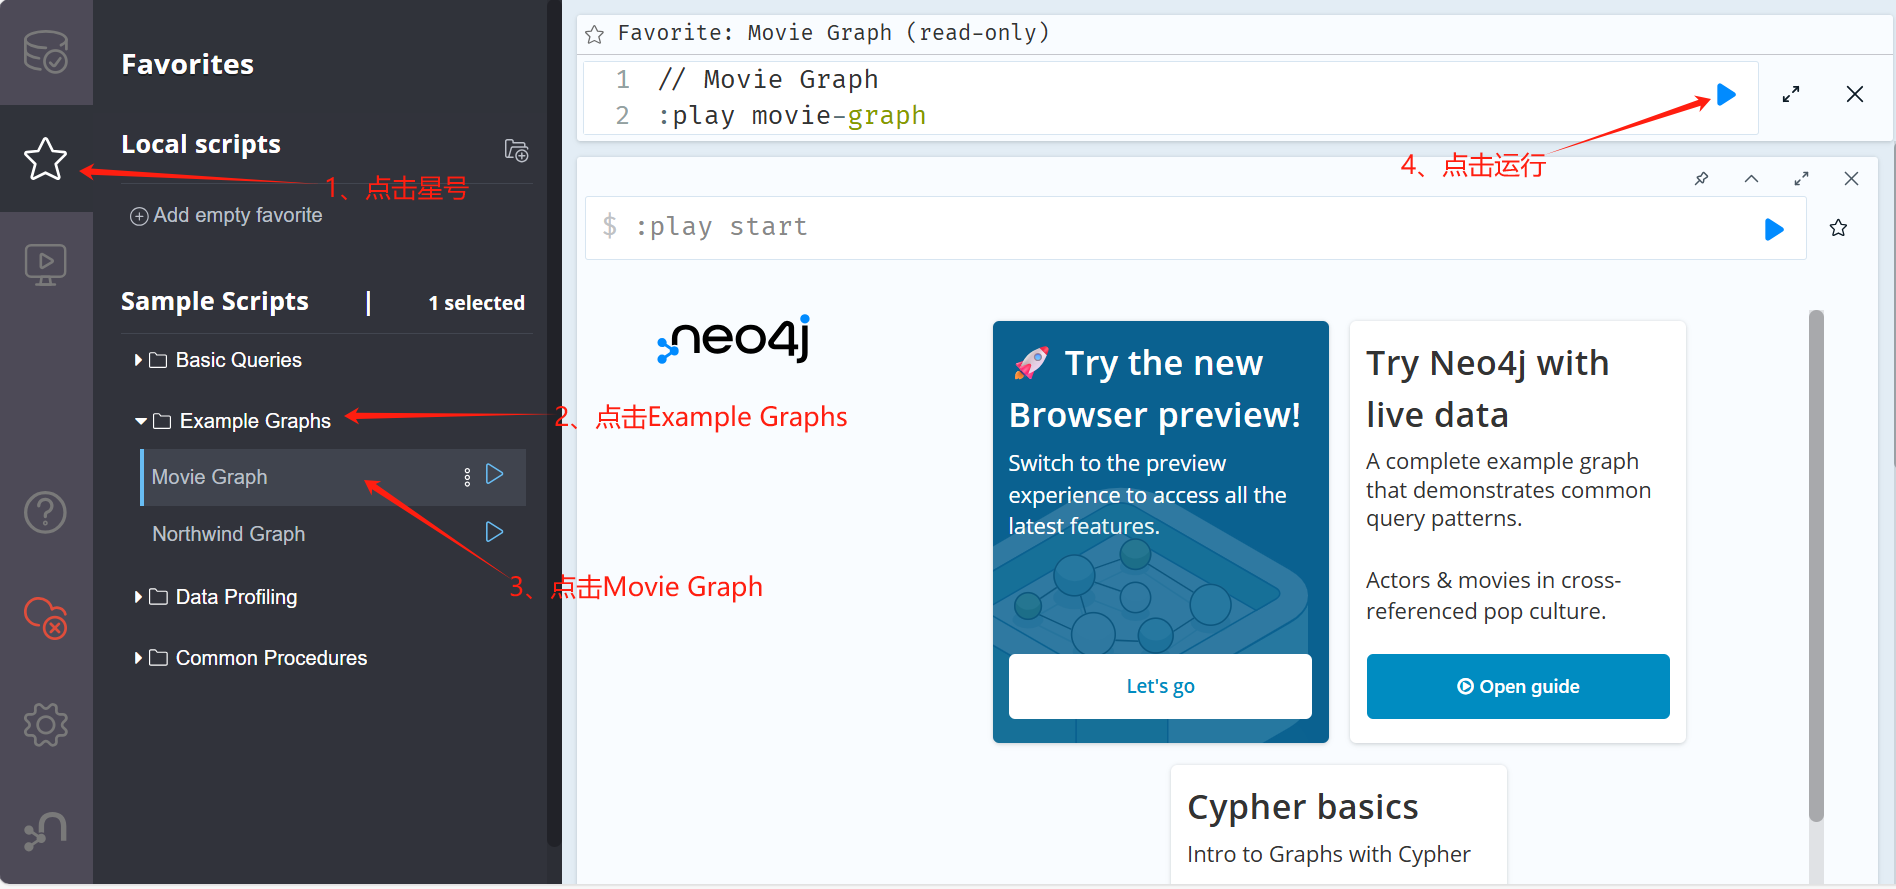Open the Database information sidebar icon
This screenshot has width=1896, height=889.
(45, 52)
